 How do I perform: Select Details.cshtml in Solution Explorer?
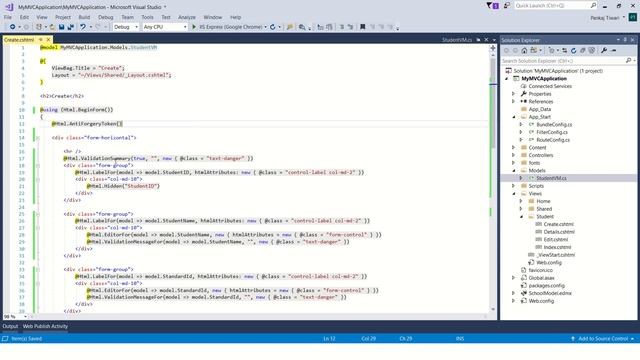pyautogui.click(x=559, y=232)
